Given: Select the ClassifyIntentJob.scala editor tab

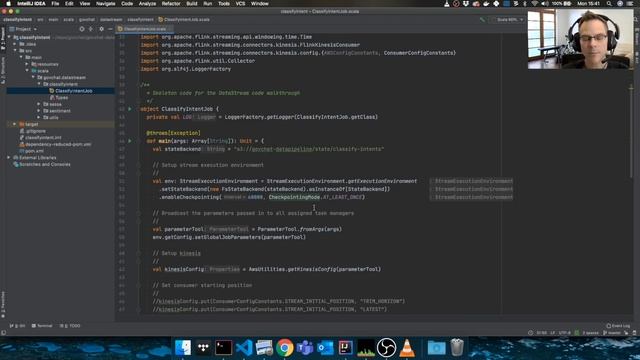Looking at the screenshot, I should (x=144, y=29).
